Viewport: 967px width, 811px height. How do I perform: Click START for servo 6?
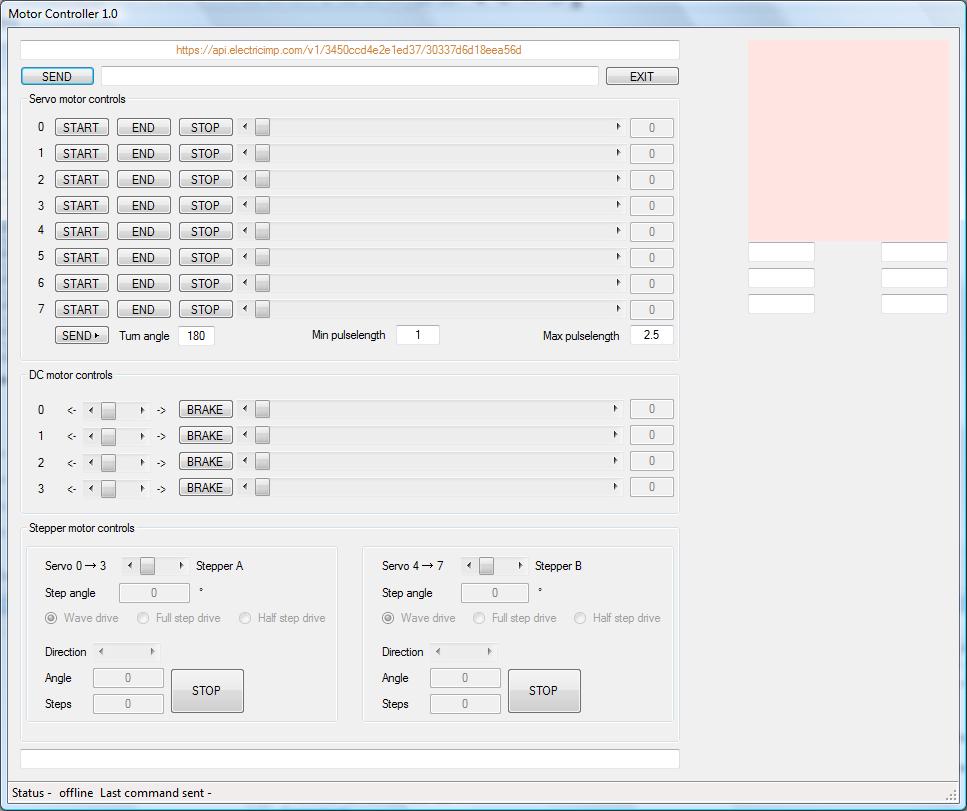tap(81, 282)
